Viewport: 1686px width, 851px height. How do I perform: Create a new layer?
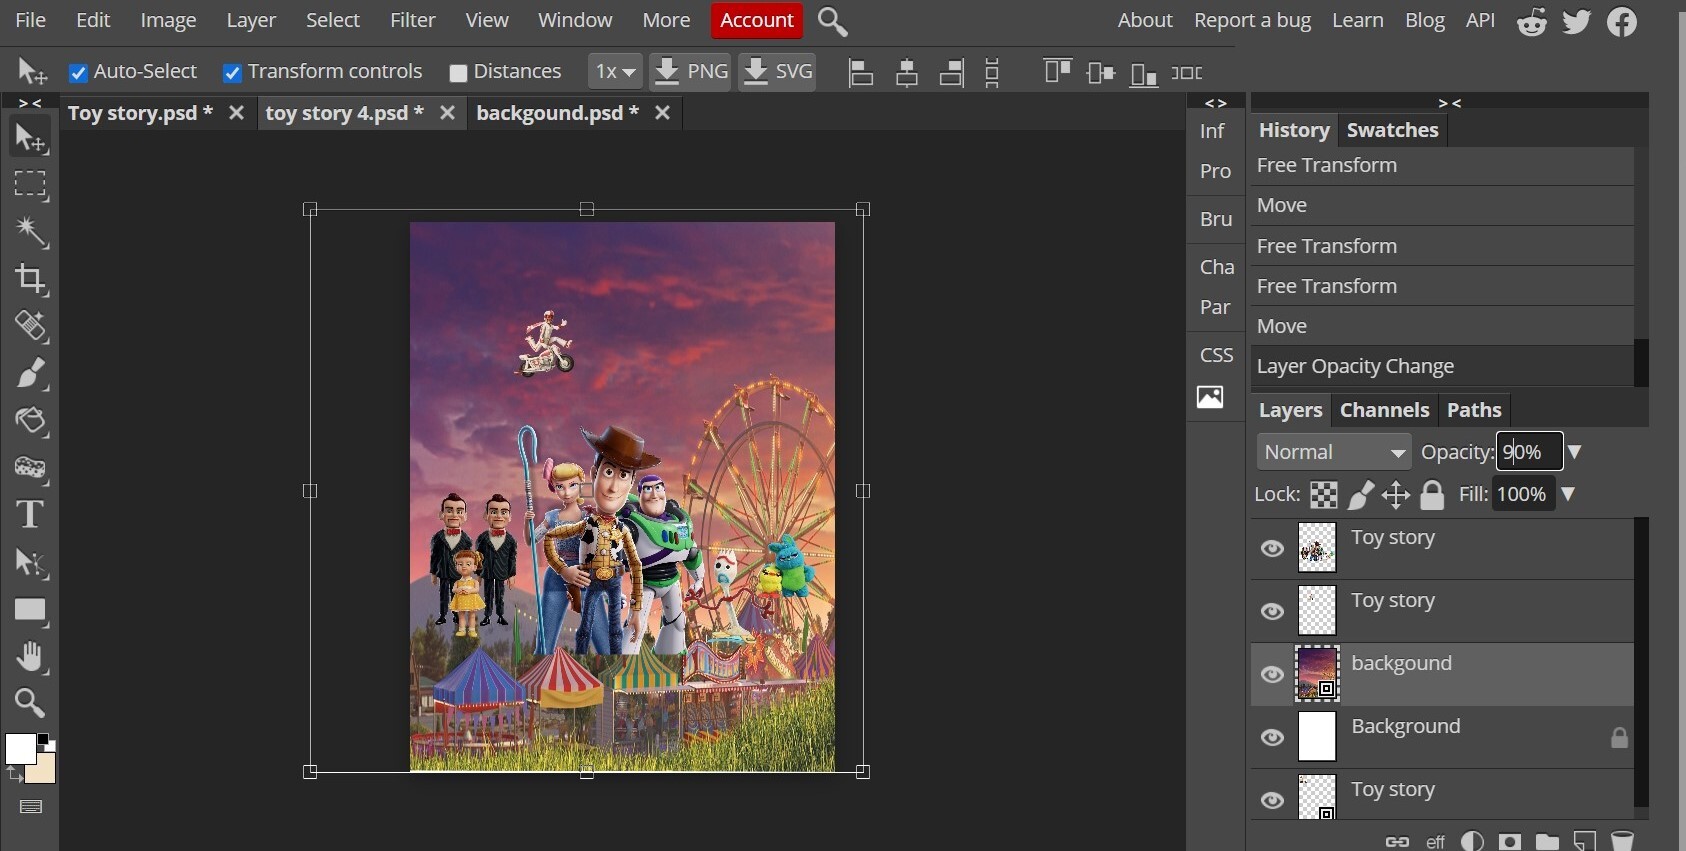pyautogui.click(x=1585, y=841)
